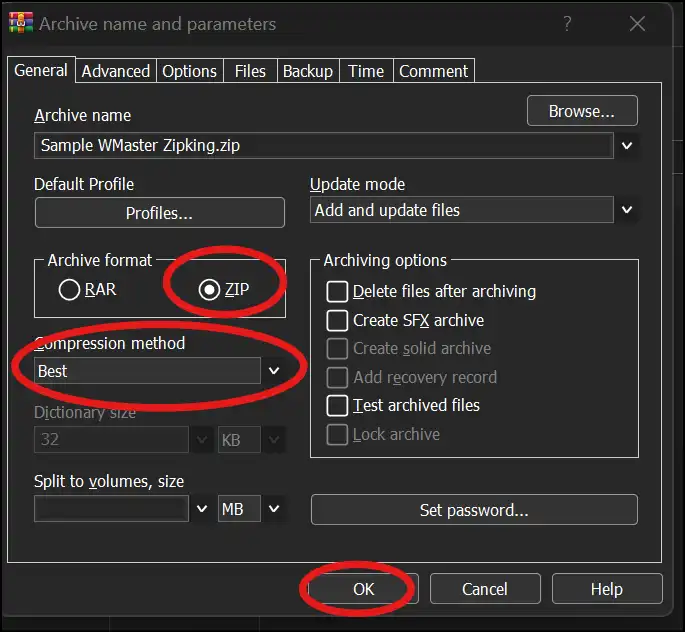Screen dimensions: 685x632
Task: Click the question mark help icon
Action: pos(567,24)
